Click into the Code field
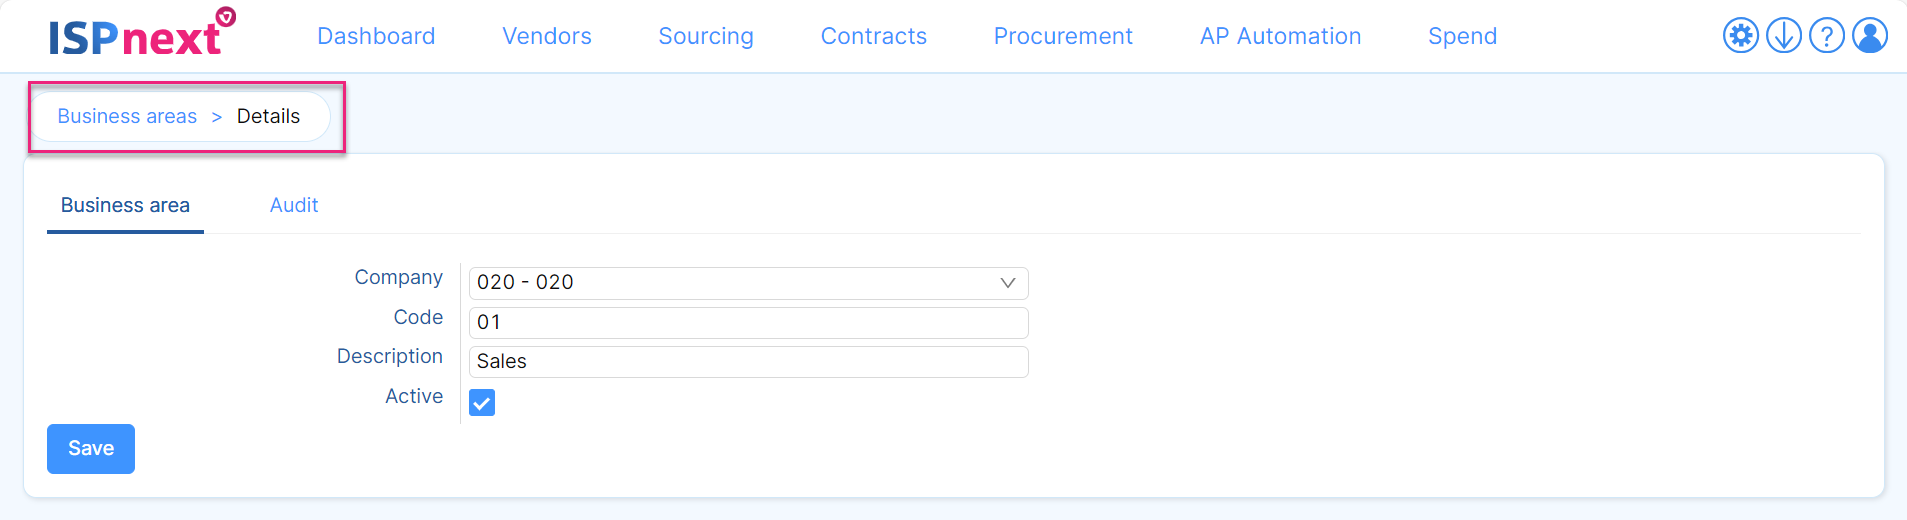Image resolution: width=1907 pixels, height=520 pixels. (748, 323)
